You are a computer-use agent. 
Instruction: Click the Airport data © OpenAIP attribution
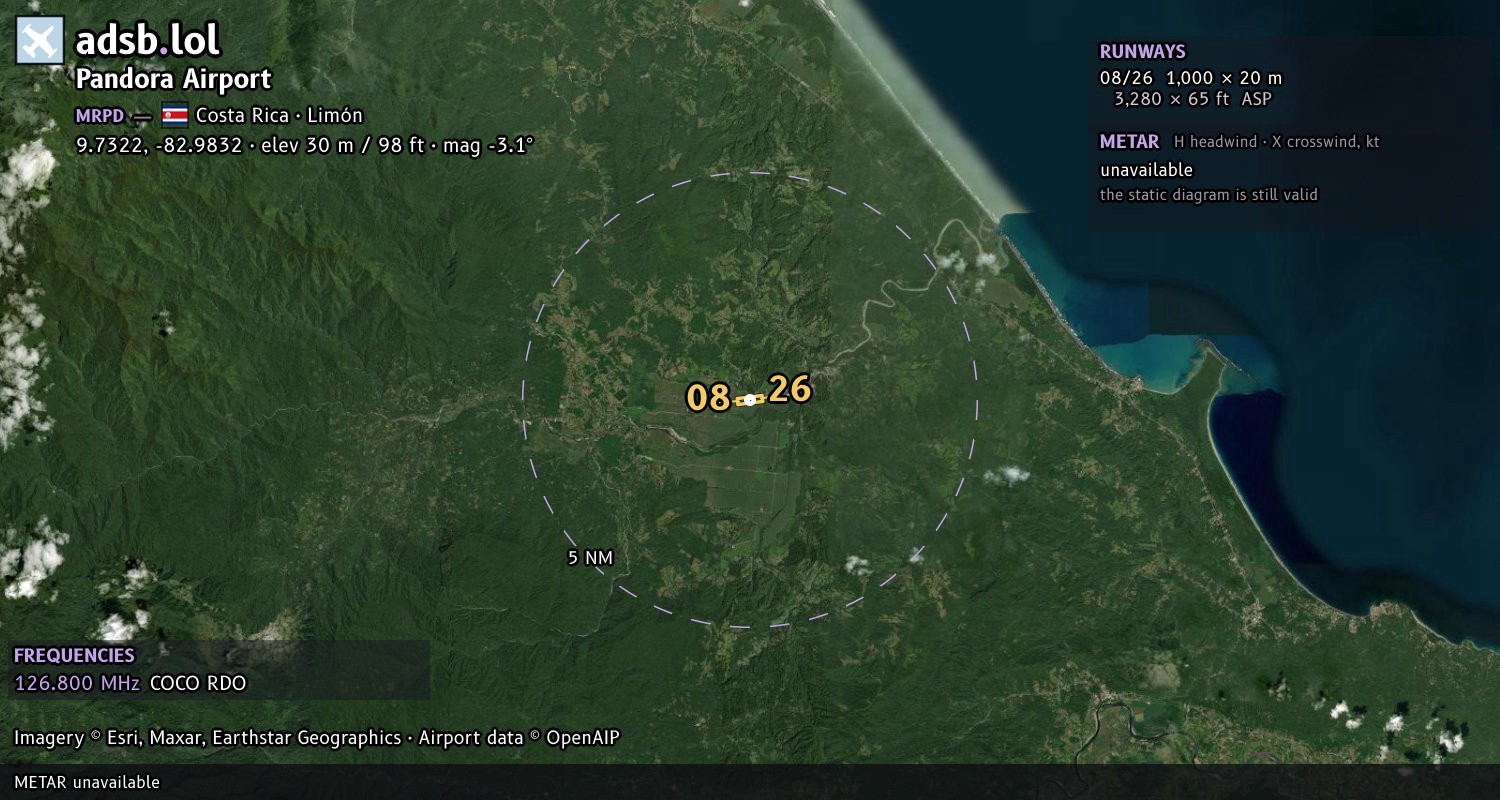[519, 738]
